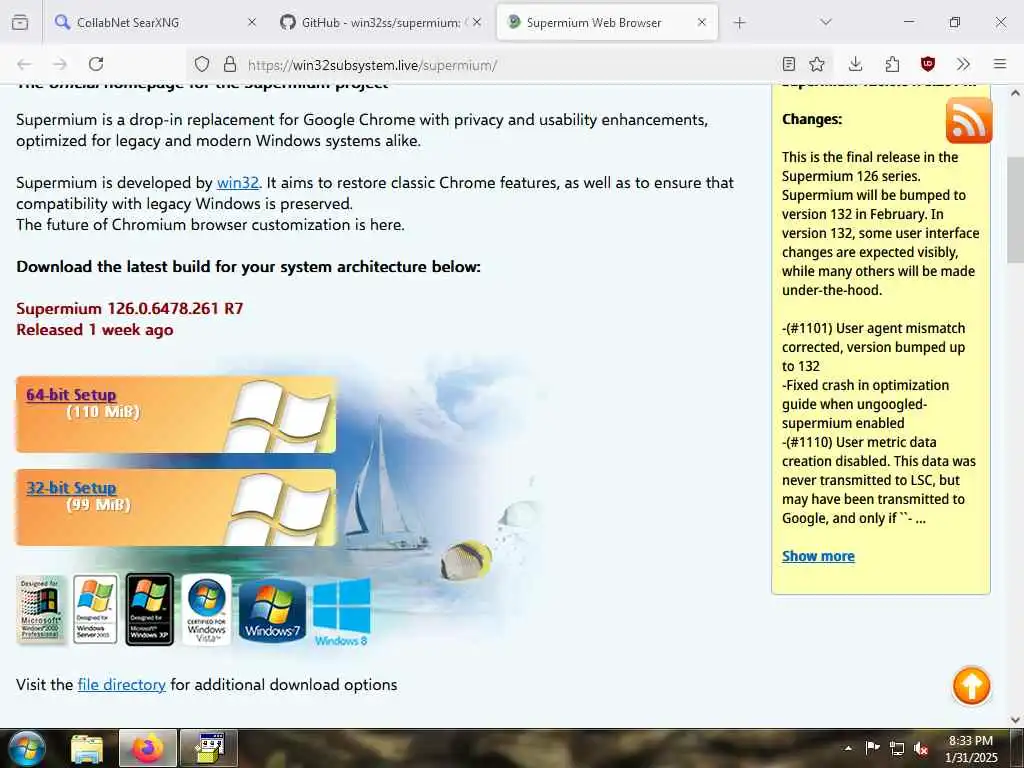Bookmark this page with star icon
The width and height of the screenshot is (1024, 768).
coord(816,64)
